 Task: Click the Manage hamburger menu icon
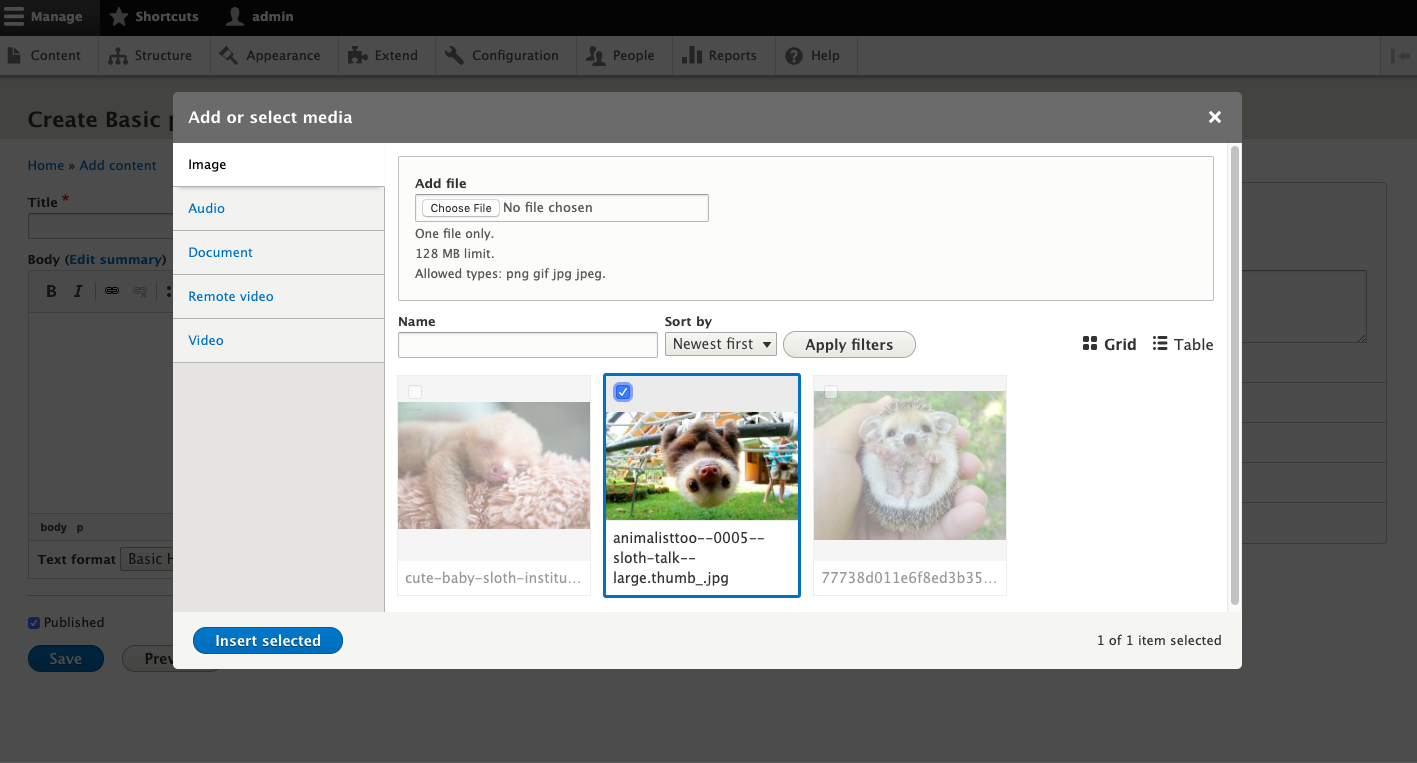(14, 17)
